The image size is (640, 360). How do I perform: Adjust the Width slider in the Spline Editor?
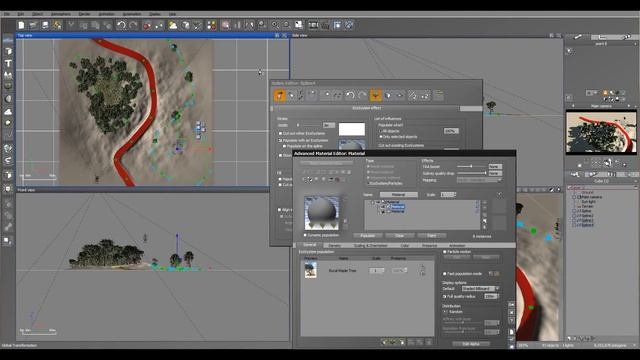(309, 125)
